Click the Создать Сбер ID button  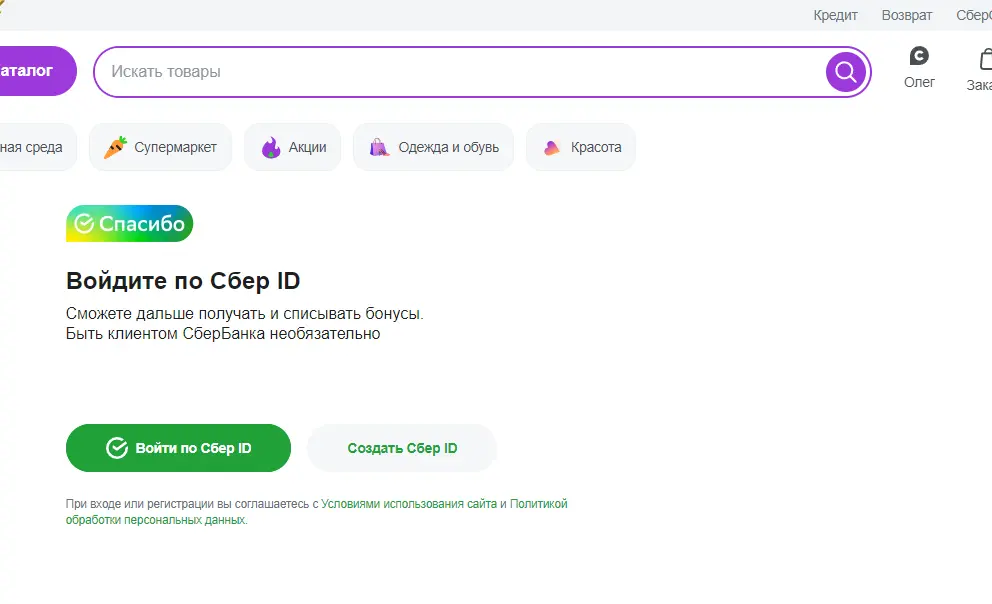tap(402, 448)
